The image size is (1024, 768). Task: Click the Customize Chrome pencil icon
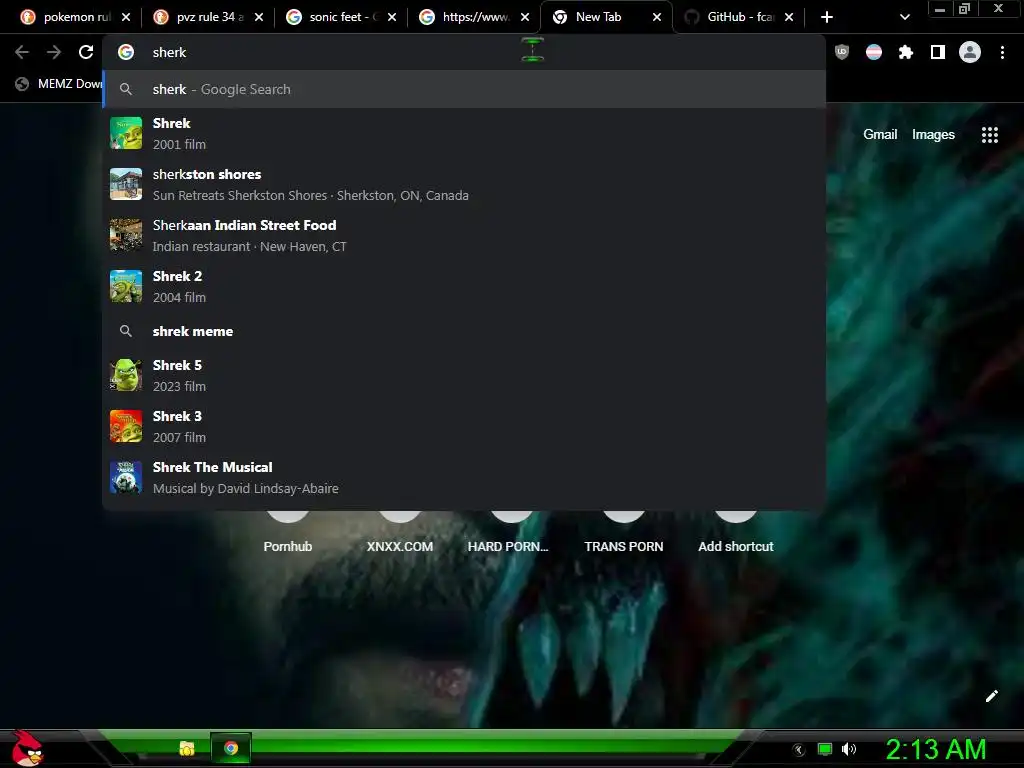tap(991, 696)
